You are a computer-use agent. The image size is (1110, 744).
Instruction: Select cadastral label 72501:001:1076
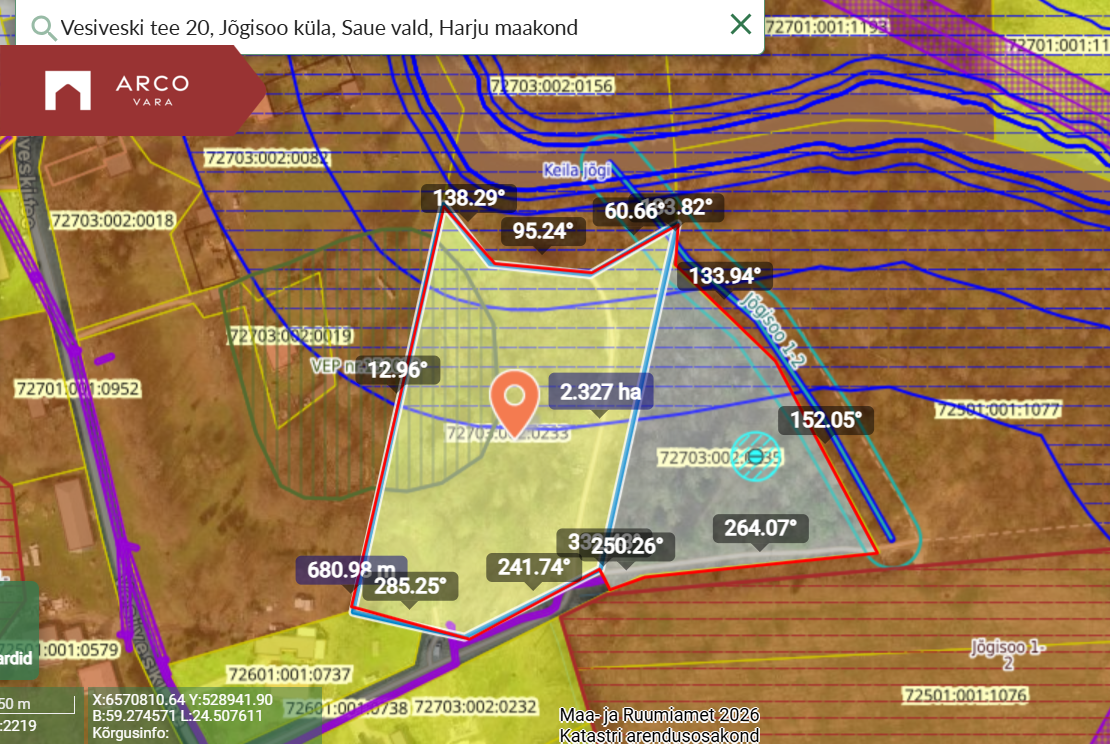tap(965, 695)
